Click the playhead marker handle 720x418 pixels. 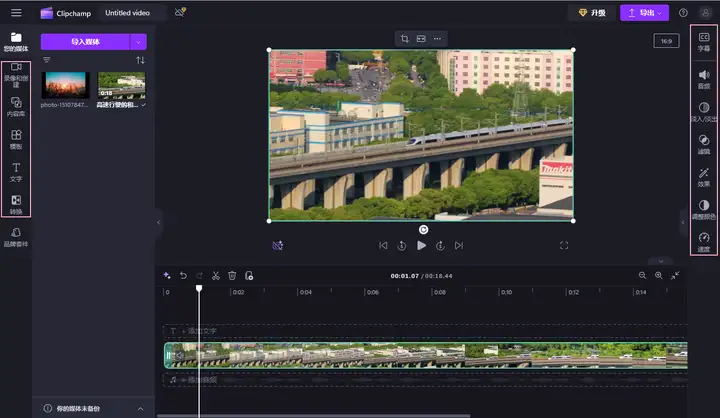tap(199, 288)
